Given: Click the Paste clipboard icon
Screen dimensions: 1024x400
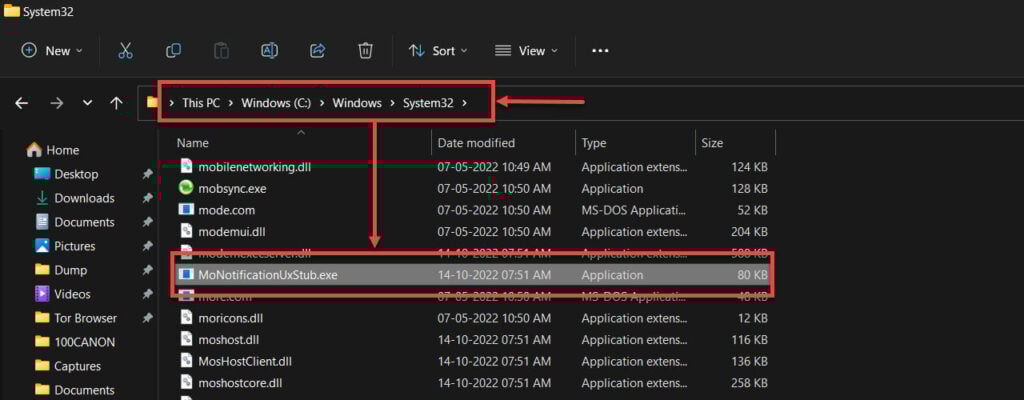Looking at the screenshot, I should tap(221, 51).
